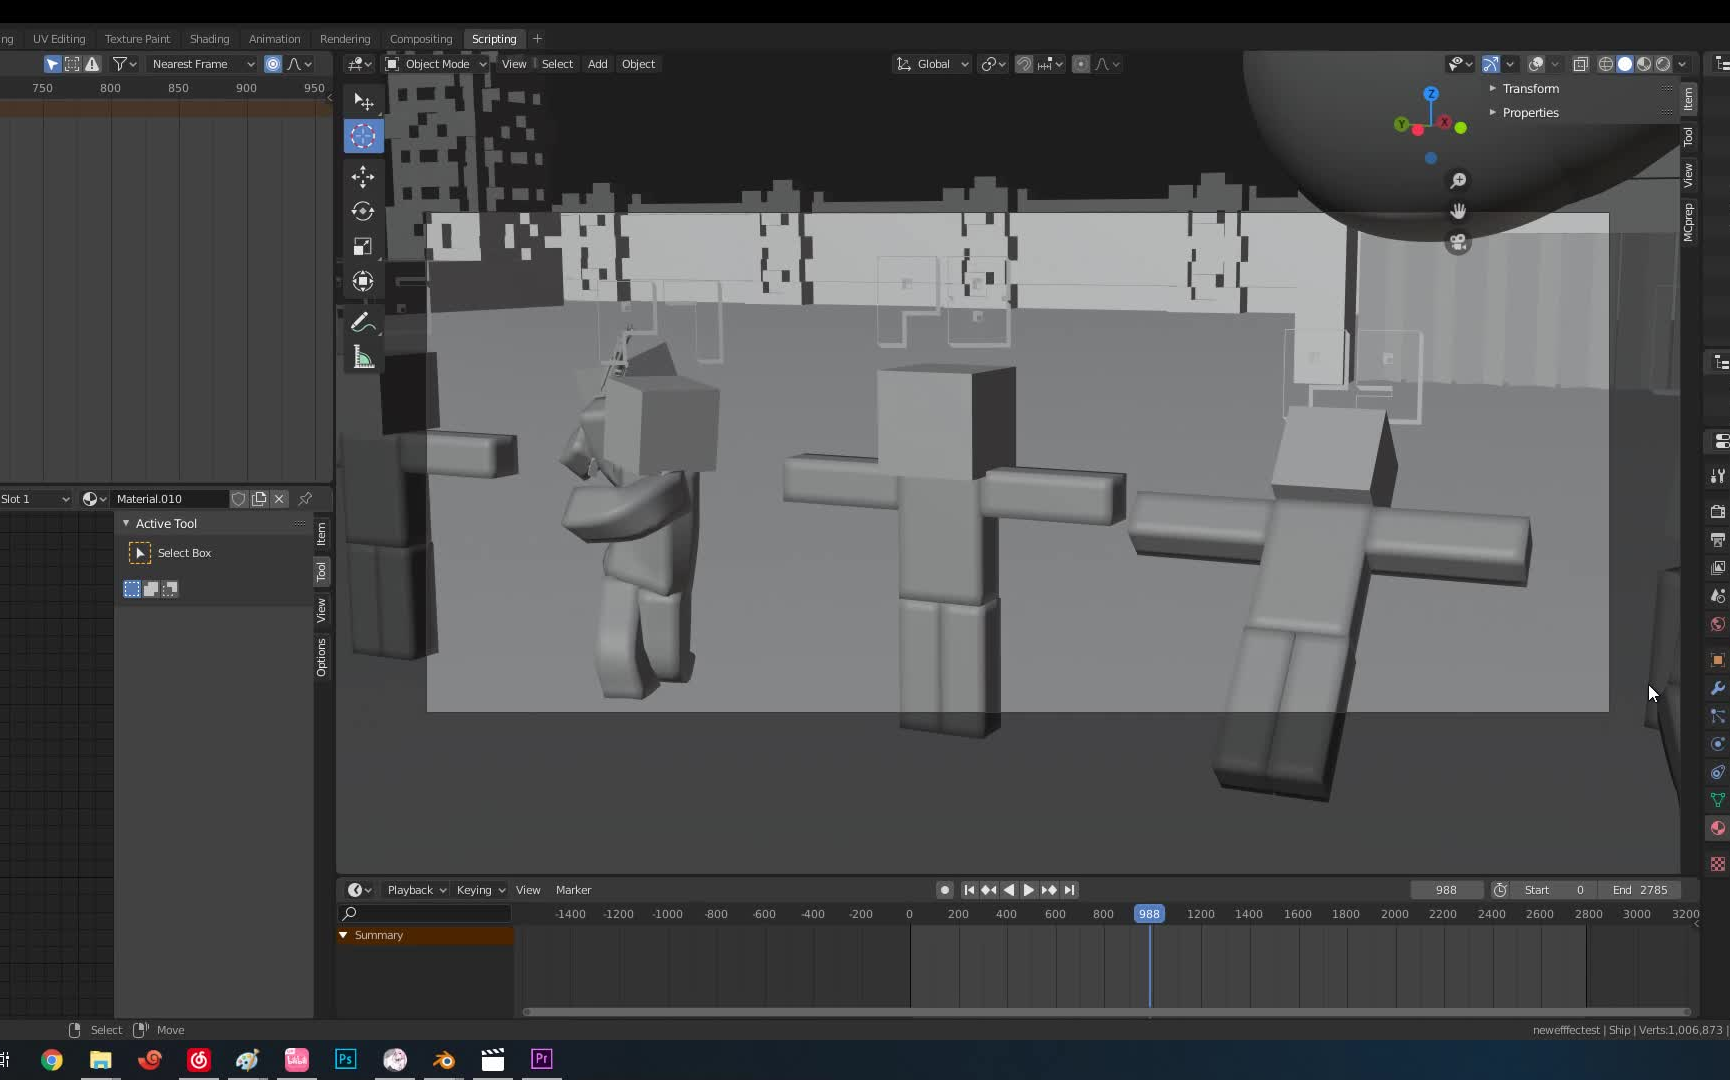Choose the Tweak select tool at toolbar top
1730x1080 pixels.
pyautogui.click(x=363, y=101)
